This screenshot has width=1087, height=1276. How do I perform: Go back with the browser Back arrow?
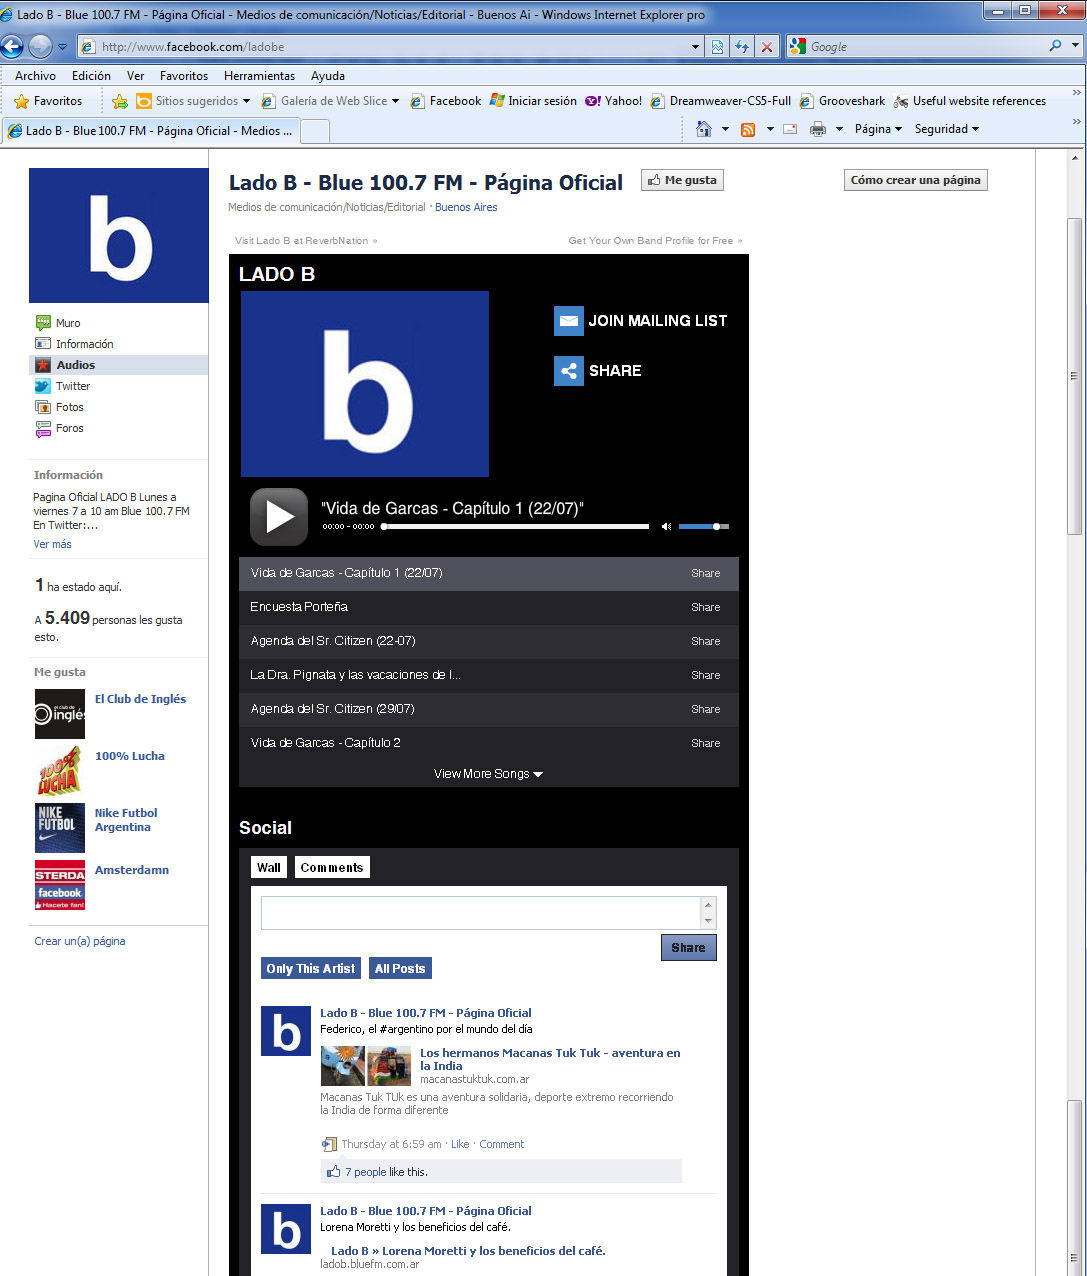[12, 46]
